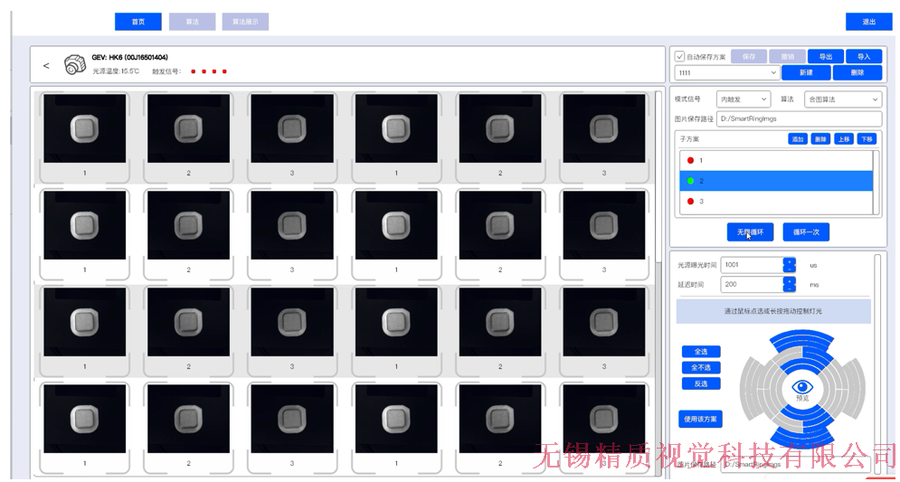
Task: Click the green status dot of sub-scheme 2
Action: pyautogui.click(x=690, y=181)
